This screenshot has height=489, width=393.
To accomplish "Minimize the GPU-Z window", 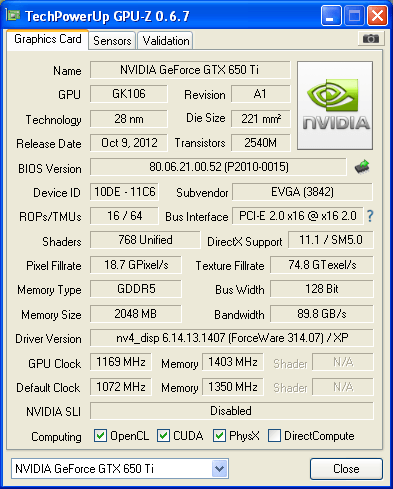I will pyautogui.click(x=331, y=15).
